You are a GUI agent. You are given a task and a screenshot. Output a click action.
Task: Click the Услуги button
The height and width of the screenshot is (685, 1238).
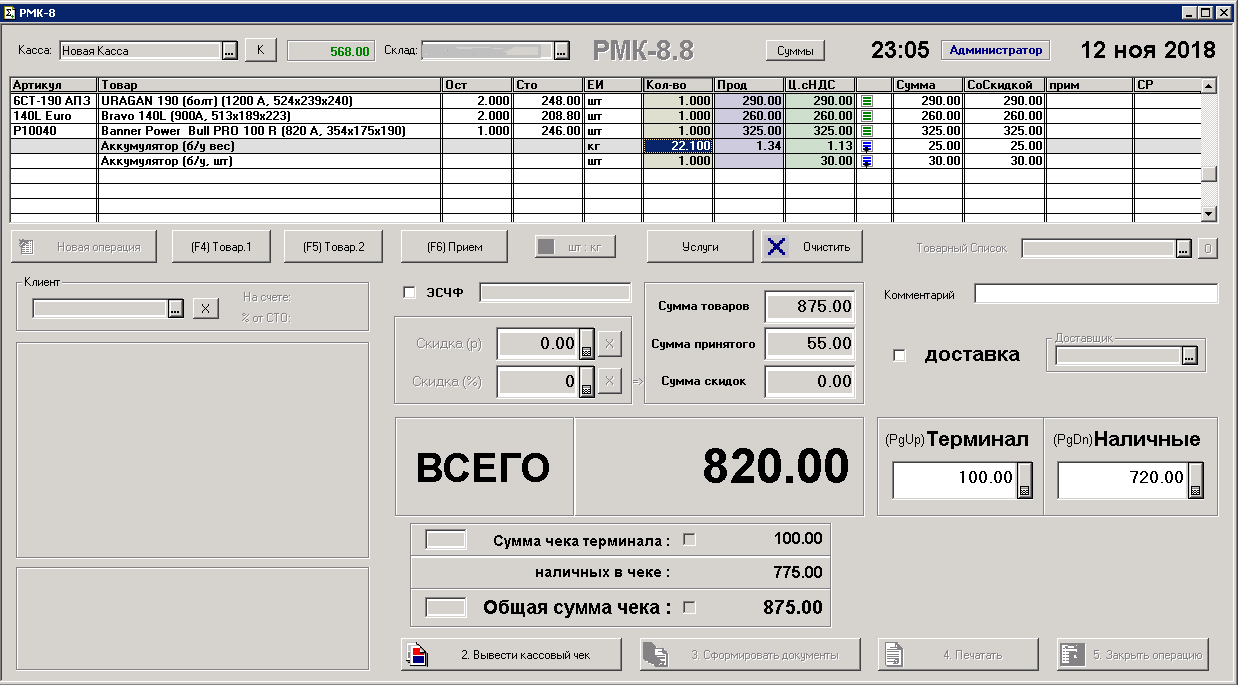pos(700,247)
